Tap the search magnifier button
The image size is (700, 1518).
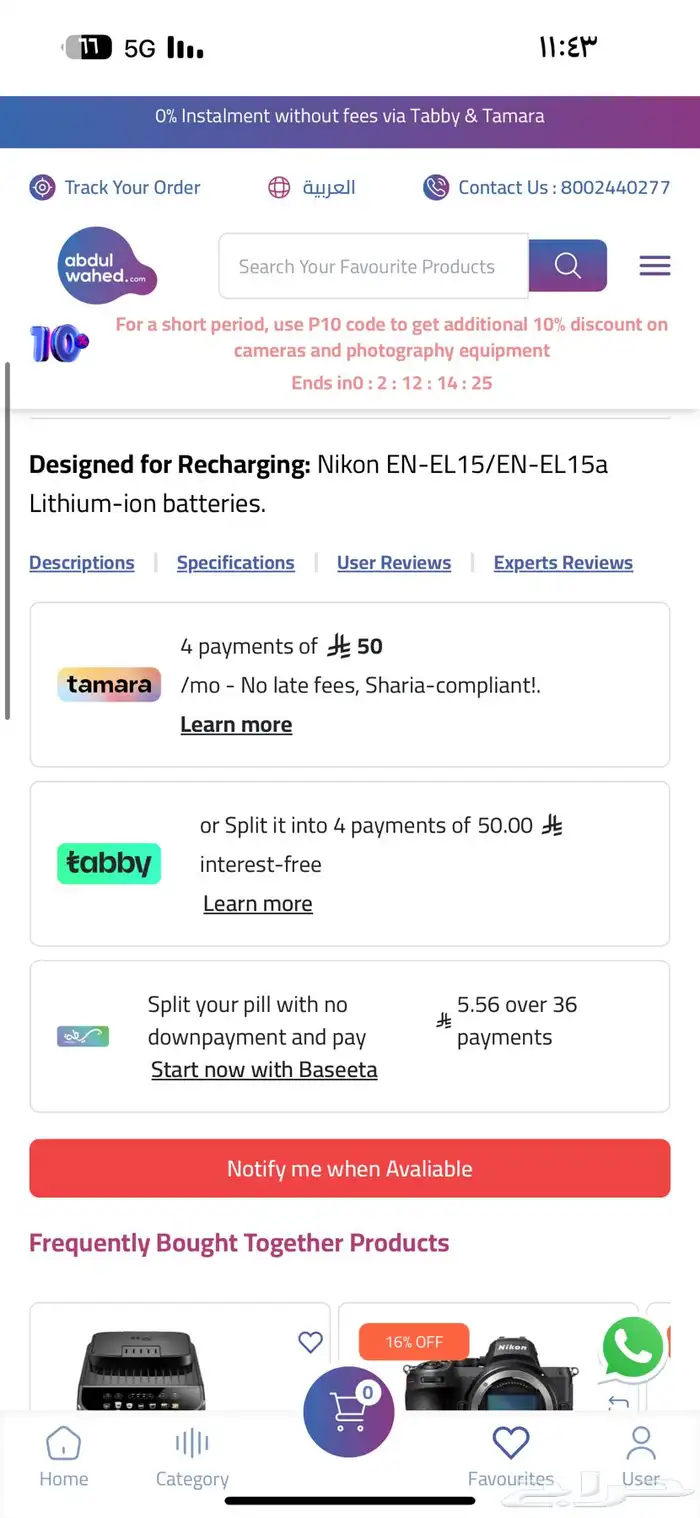point(567,266)
